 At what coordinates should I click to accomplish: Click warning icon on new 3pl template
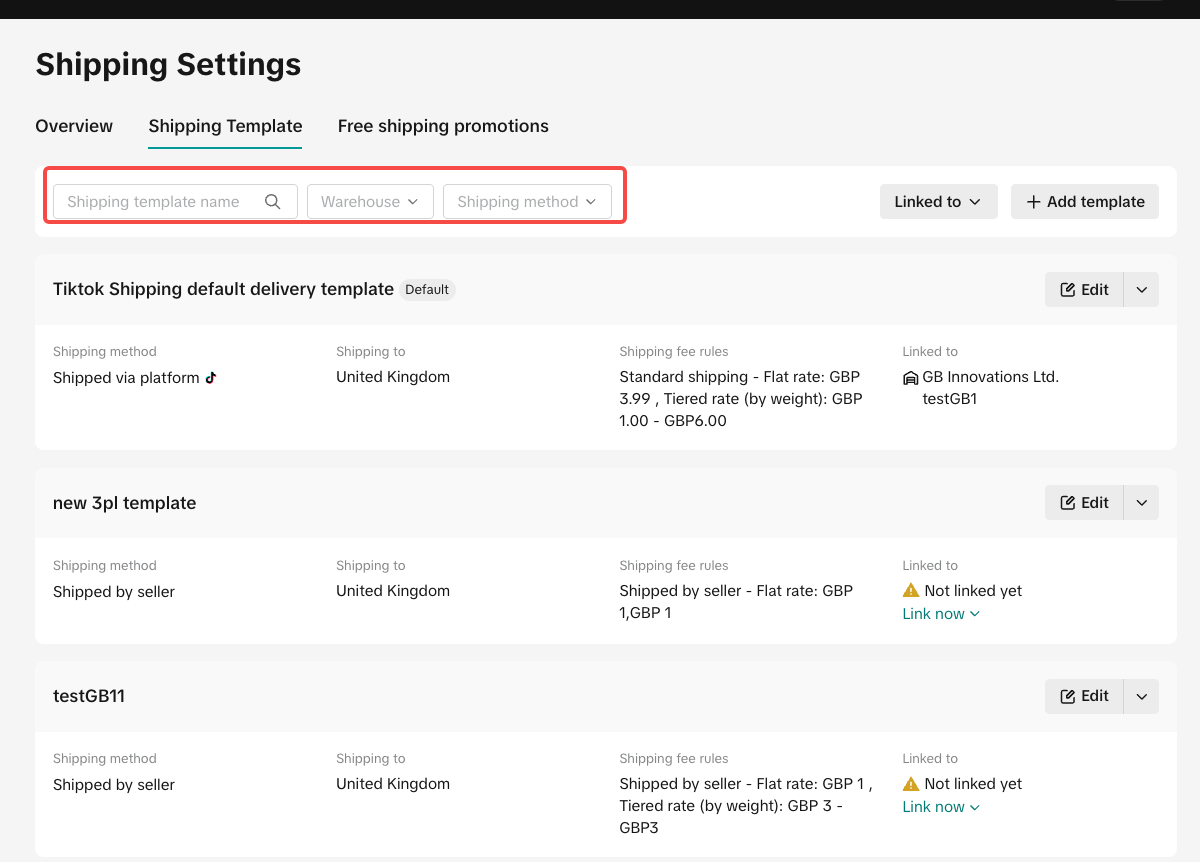coord(910,591)
